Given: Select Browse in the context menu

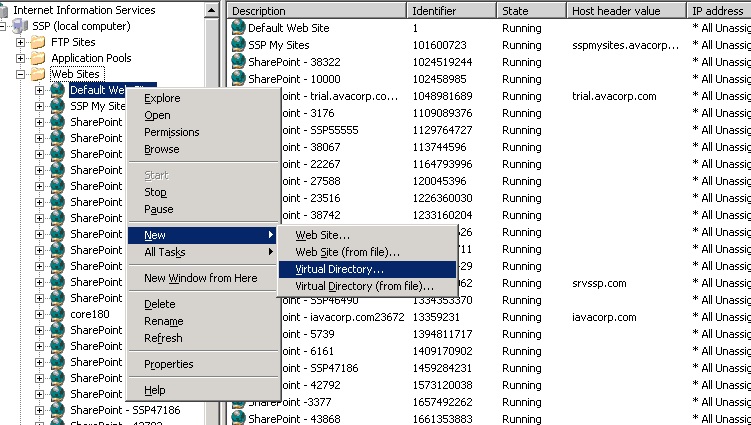Looking at the screenshot, I should click(x=204, y=149).
